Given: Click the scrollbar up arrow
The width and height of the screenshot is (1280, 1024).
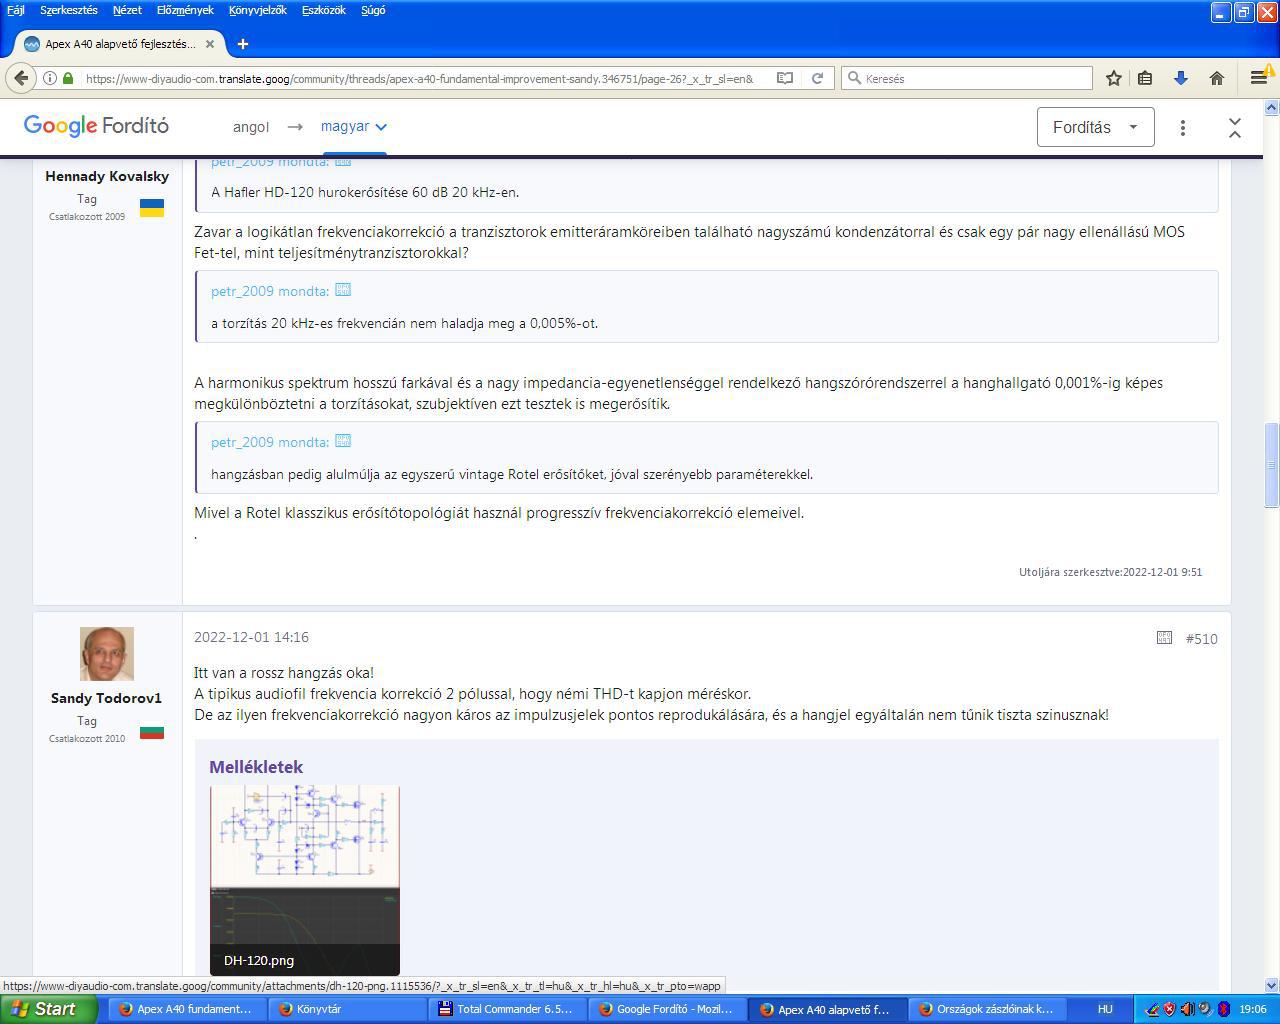Looking at the screenshot, I should click(1272, 107).
